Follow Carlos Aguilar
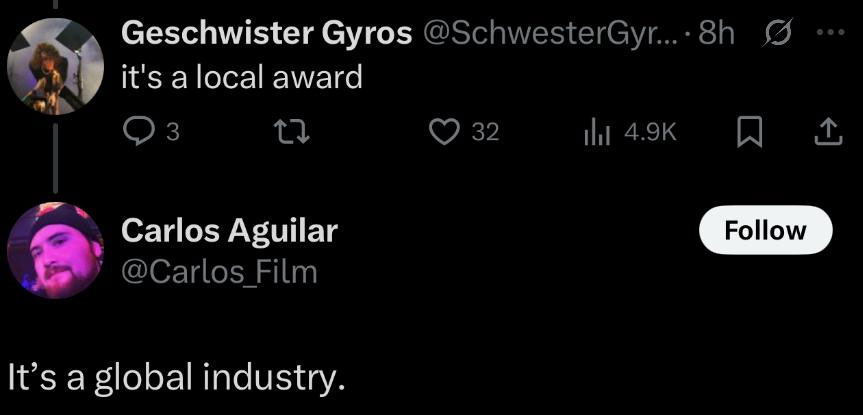863x415 pixels. (764, 230)
